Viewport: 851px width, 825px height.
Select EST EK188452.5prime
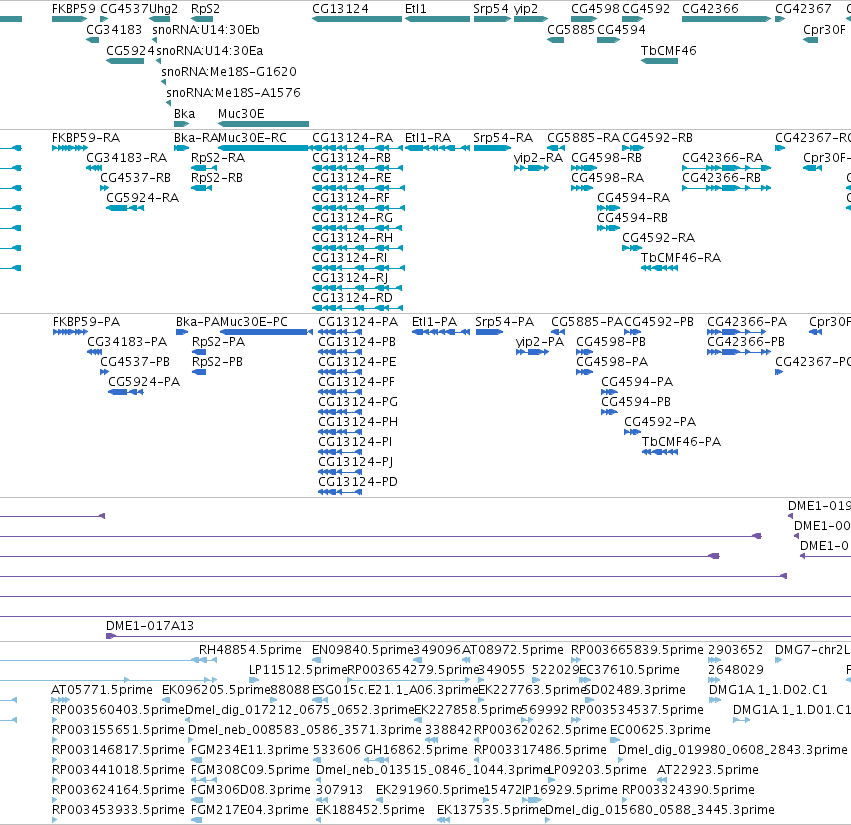tap(370, 810)
